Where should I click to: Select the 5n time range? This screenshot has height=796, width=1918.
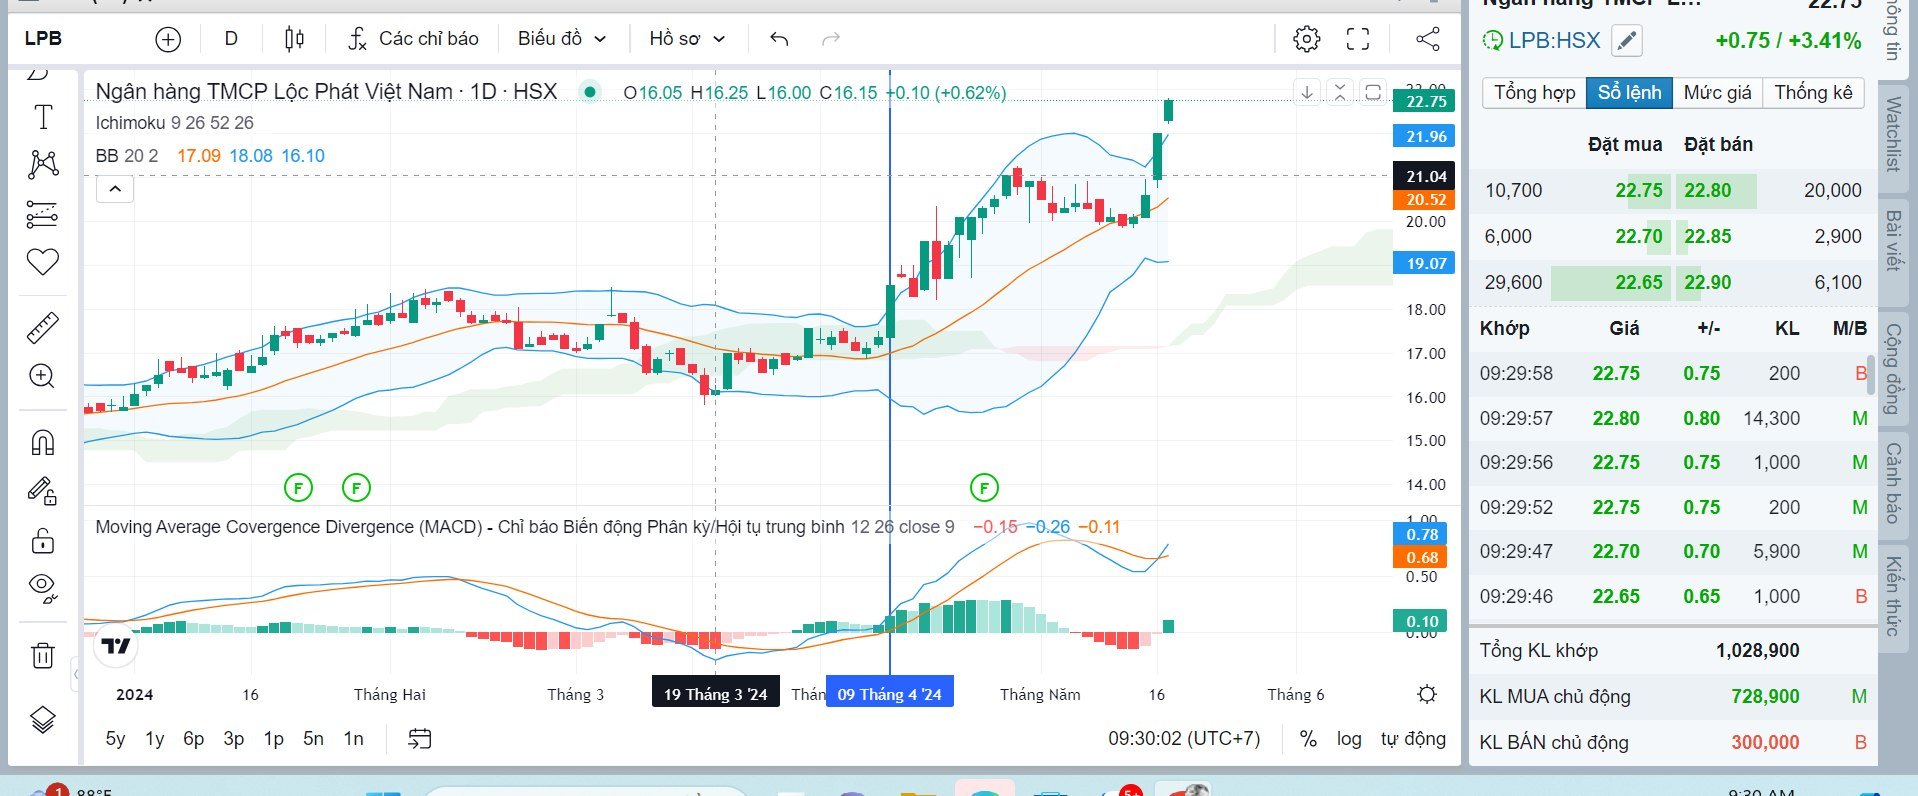tap(313, 739)
